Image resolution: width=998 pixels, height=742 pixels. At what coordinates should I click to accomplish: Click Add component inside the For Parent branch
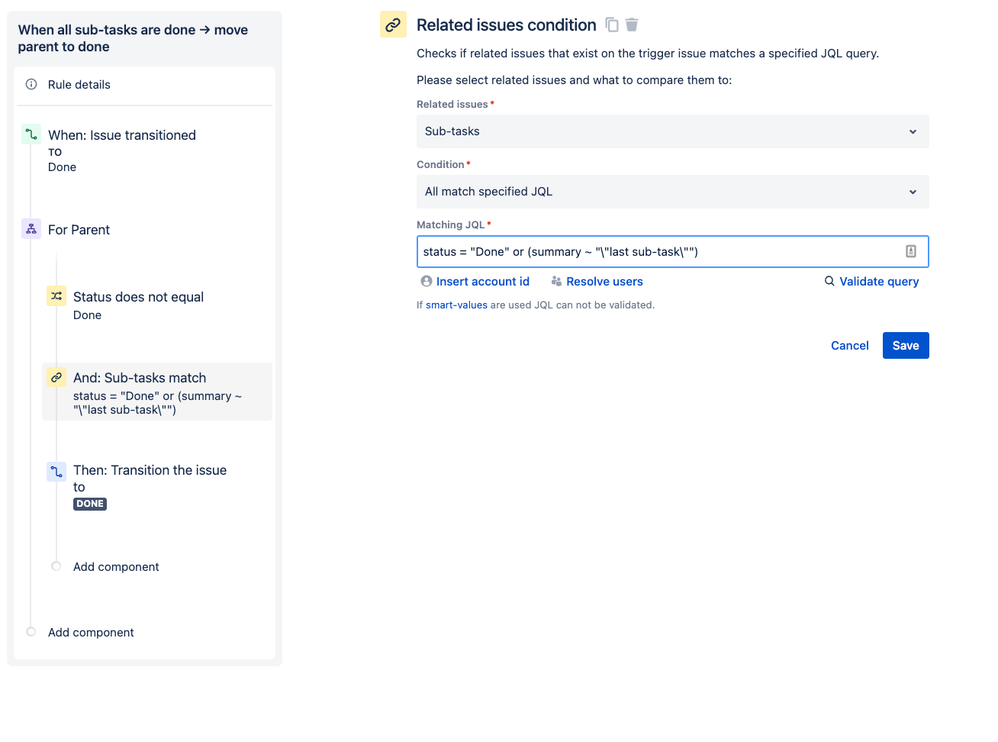pyautogui.click(x=115, y=567)
